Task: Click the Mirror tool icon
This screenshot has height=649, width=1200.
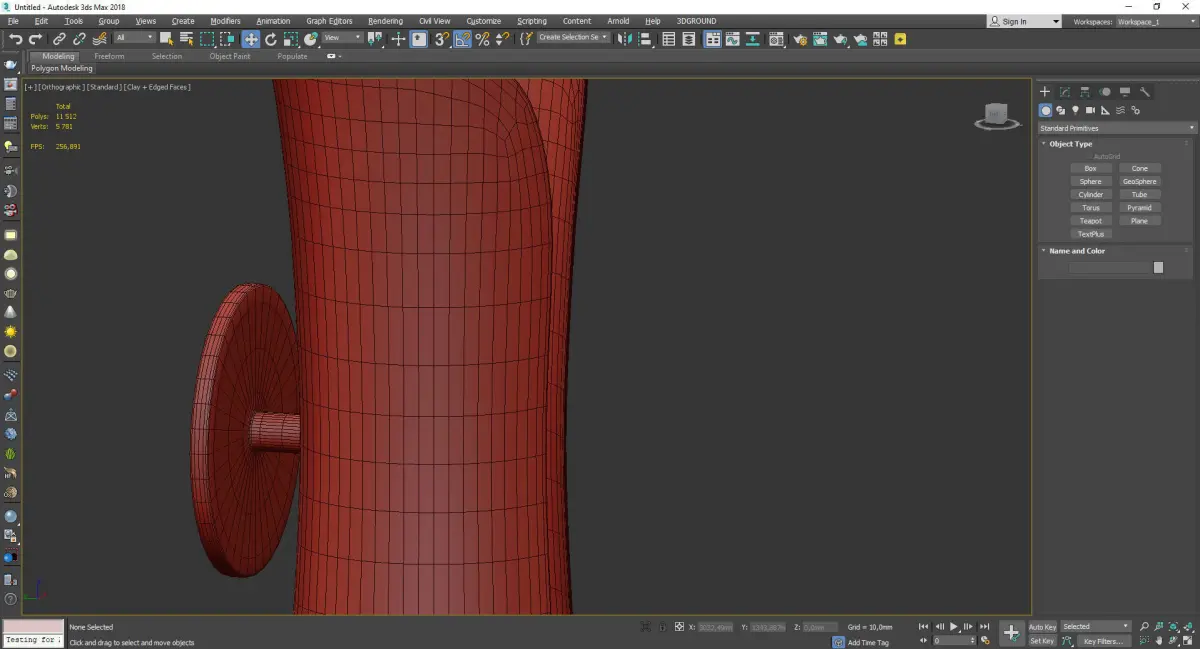Action: click(x=624, y=39)
